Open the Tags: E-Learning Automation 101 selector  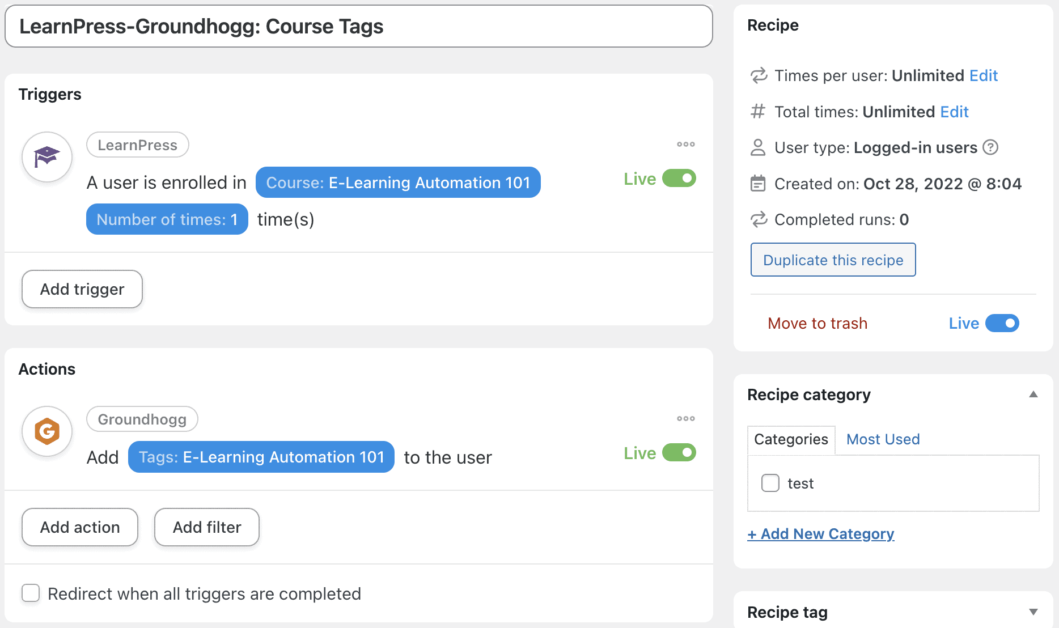coord(261,457)
